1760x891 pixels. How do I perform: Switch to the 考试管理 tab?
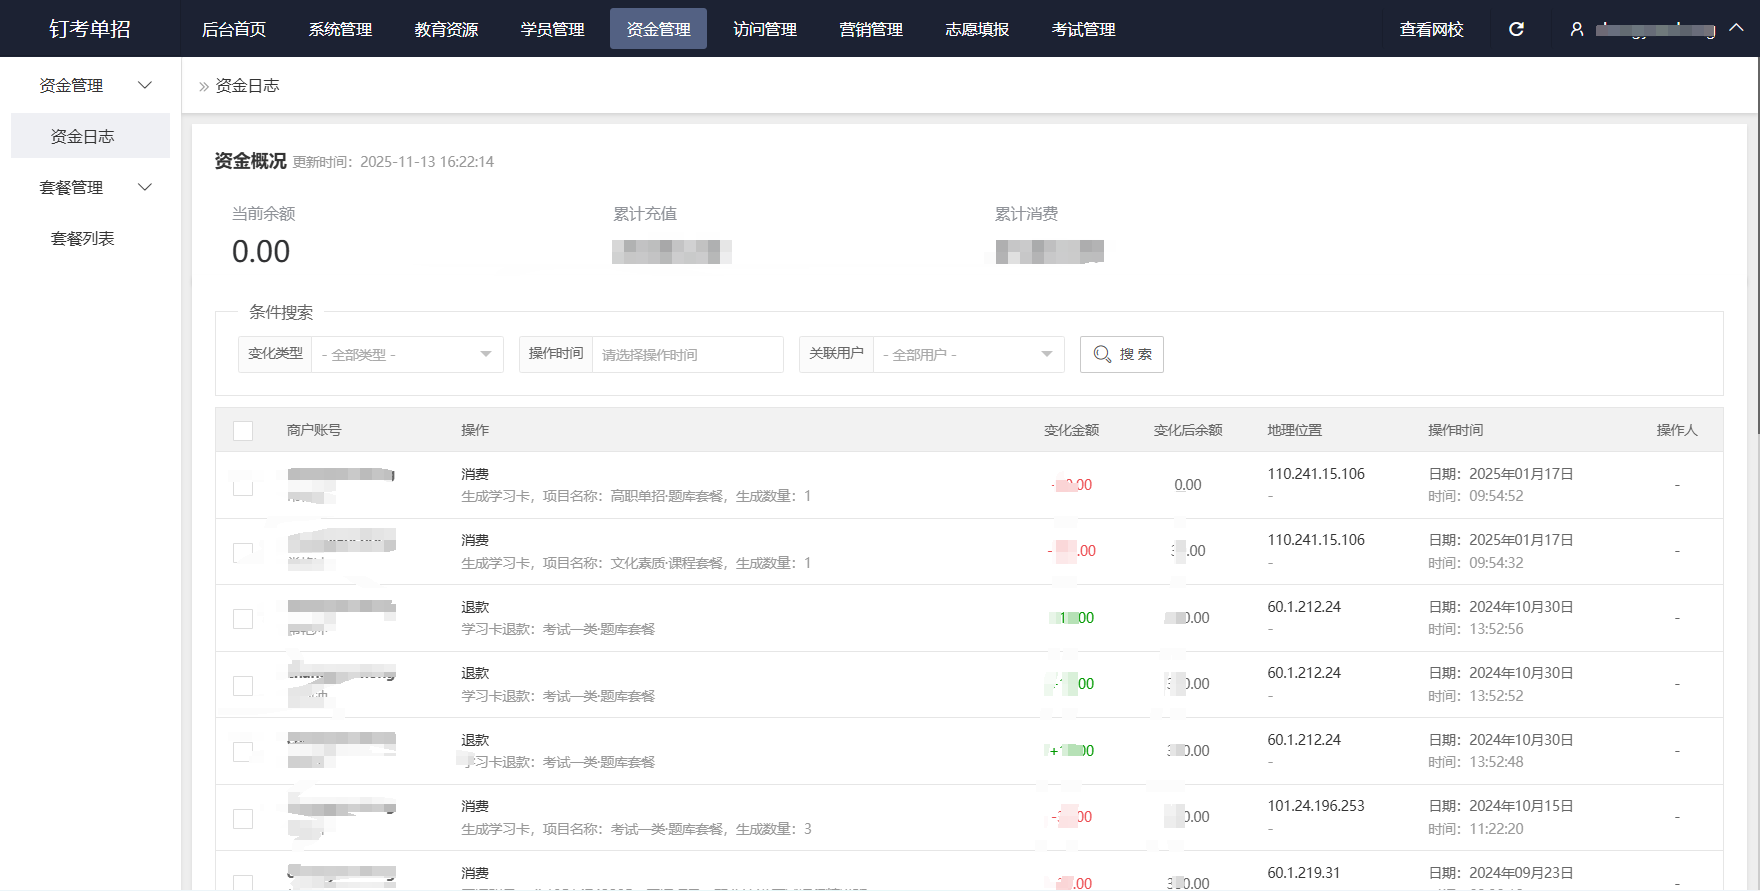point(1083,29)
